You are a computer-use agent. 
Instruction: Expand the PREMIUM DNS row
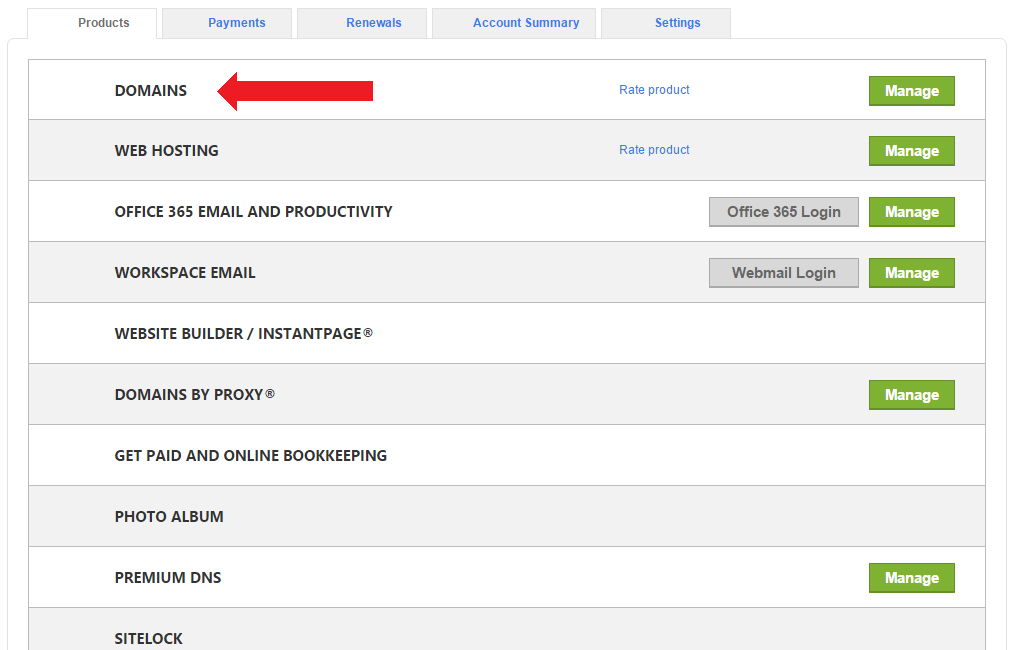coord(507,578)
